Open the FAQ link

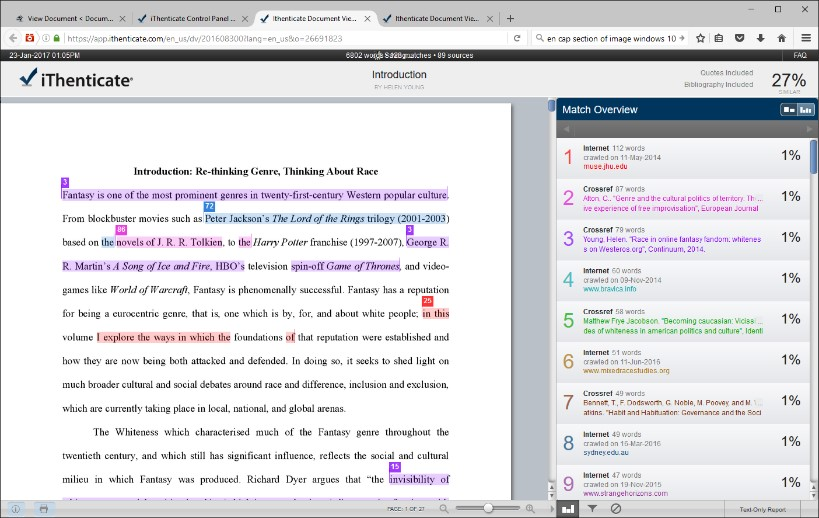800,55
